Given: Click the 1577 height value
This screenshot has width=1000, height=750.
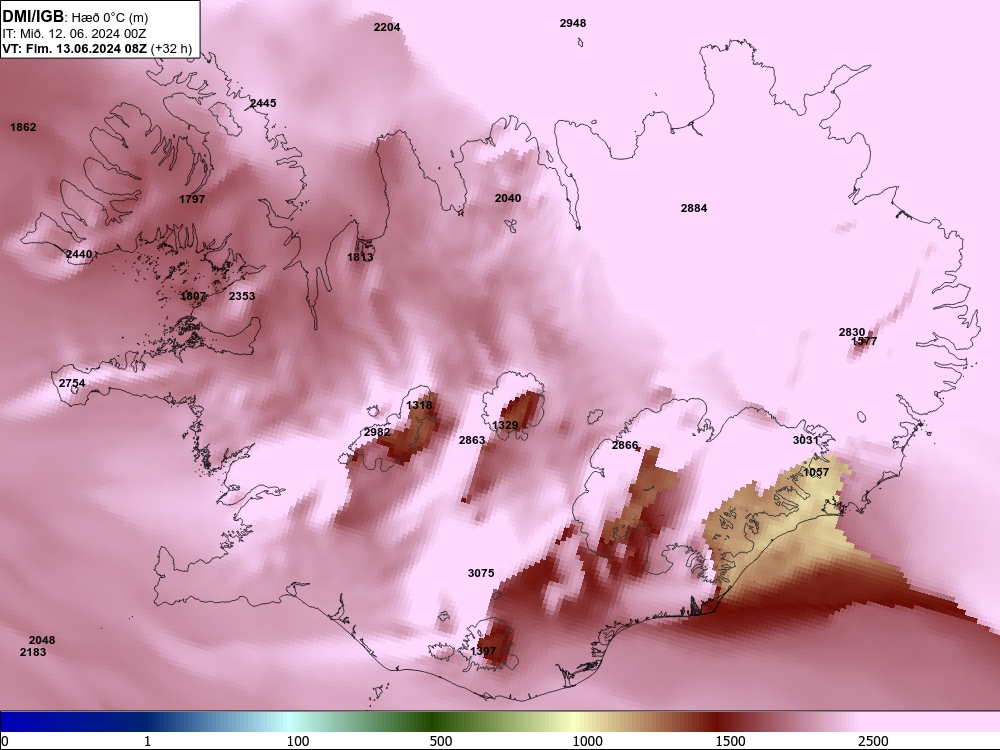Looking at the screenshot, I should (864, 341).
